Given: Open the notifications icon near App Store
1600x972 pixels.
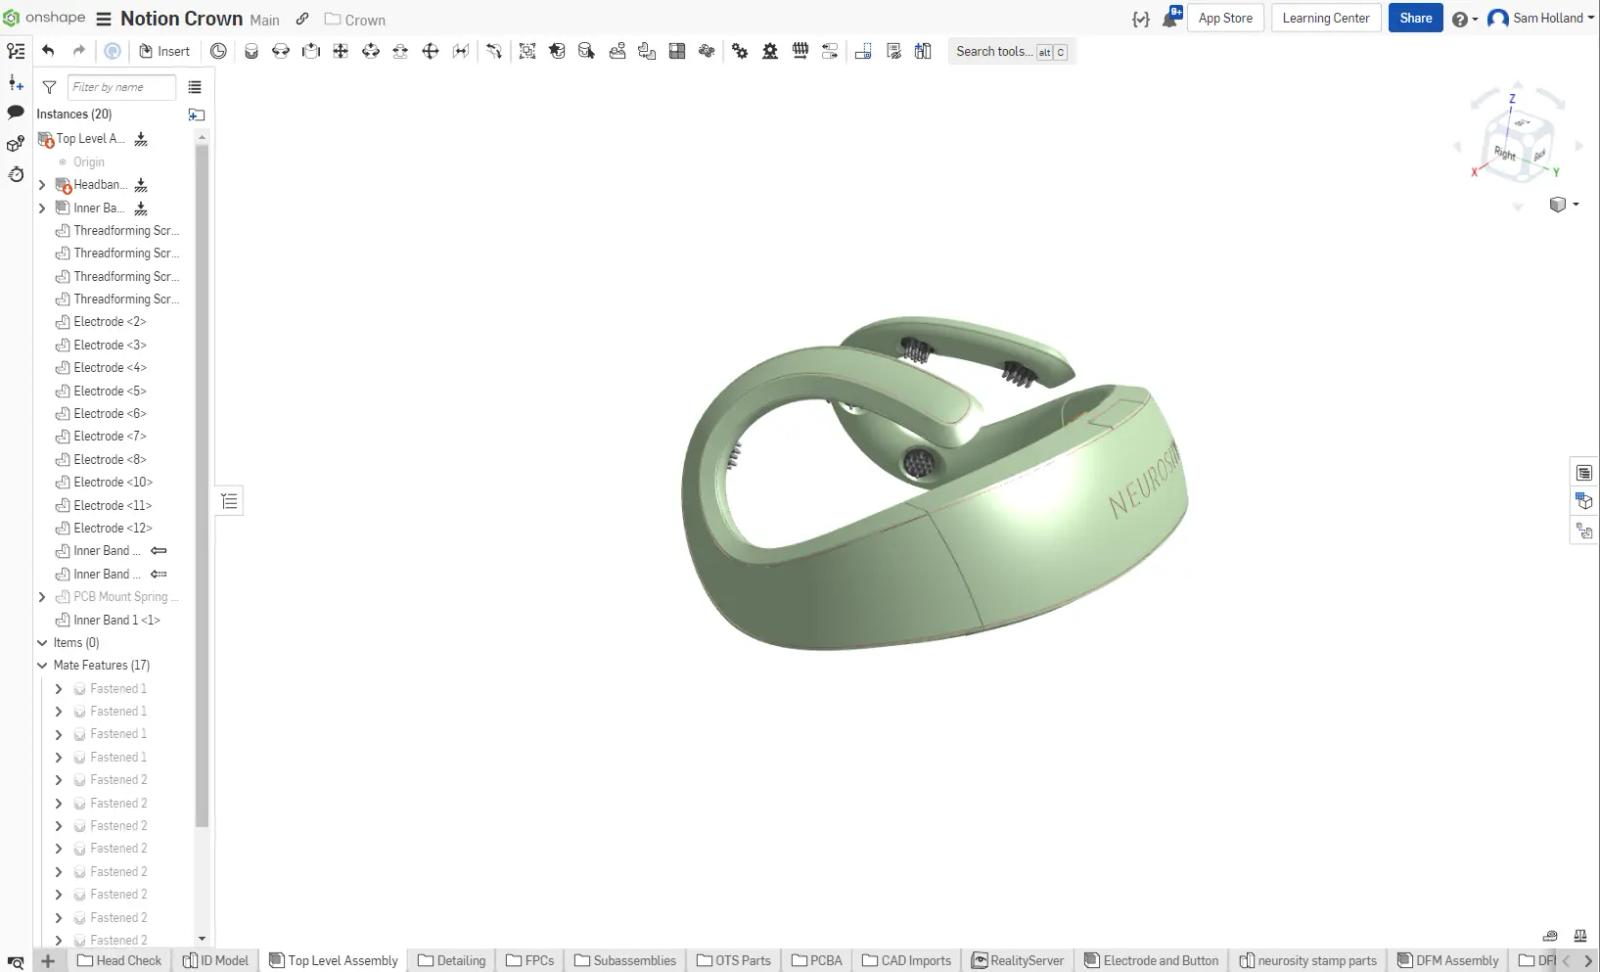Looking at the screenshot, I should tap(1172, 18).
